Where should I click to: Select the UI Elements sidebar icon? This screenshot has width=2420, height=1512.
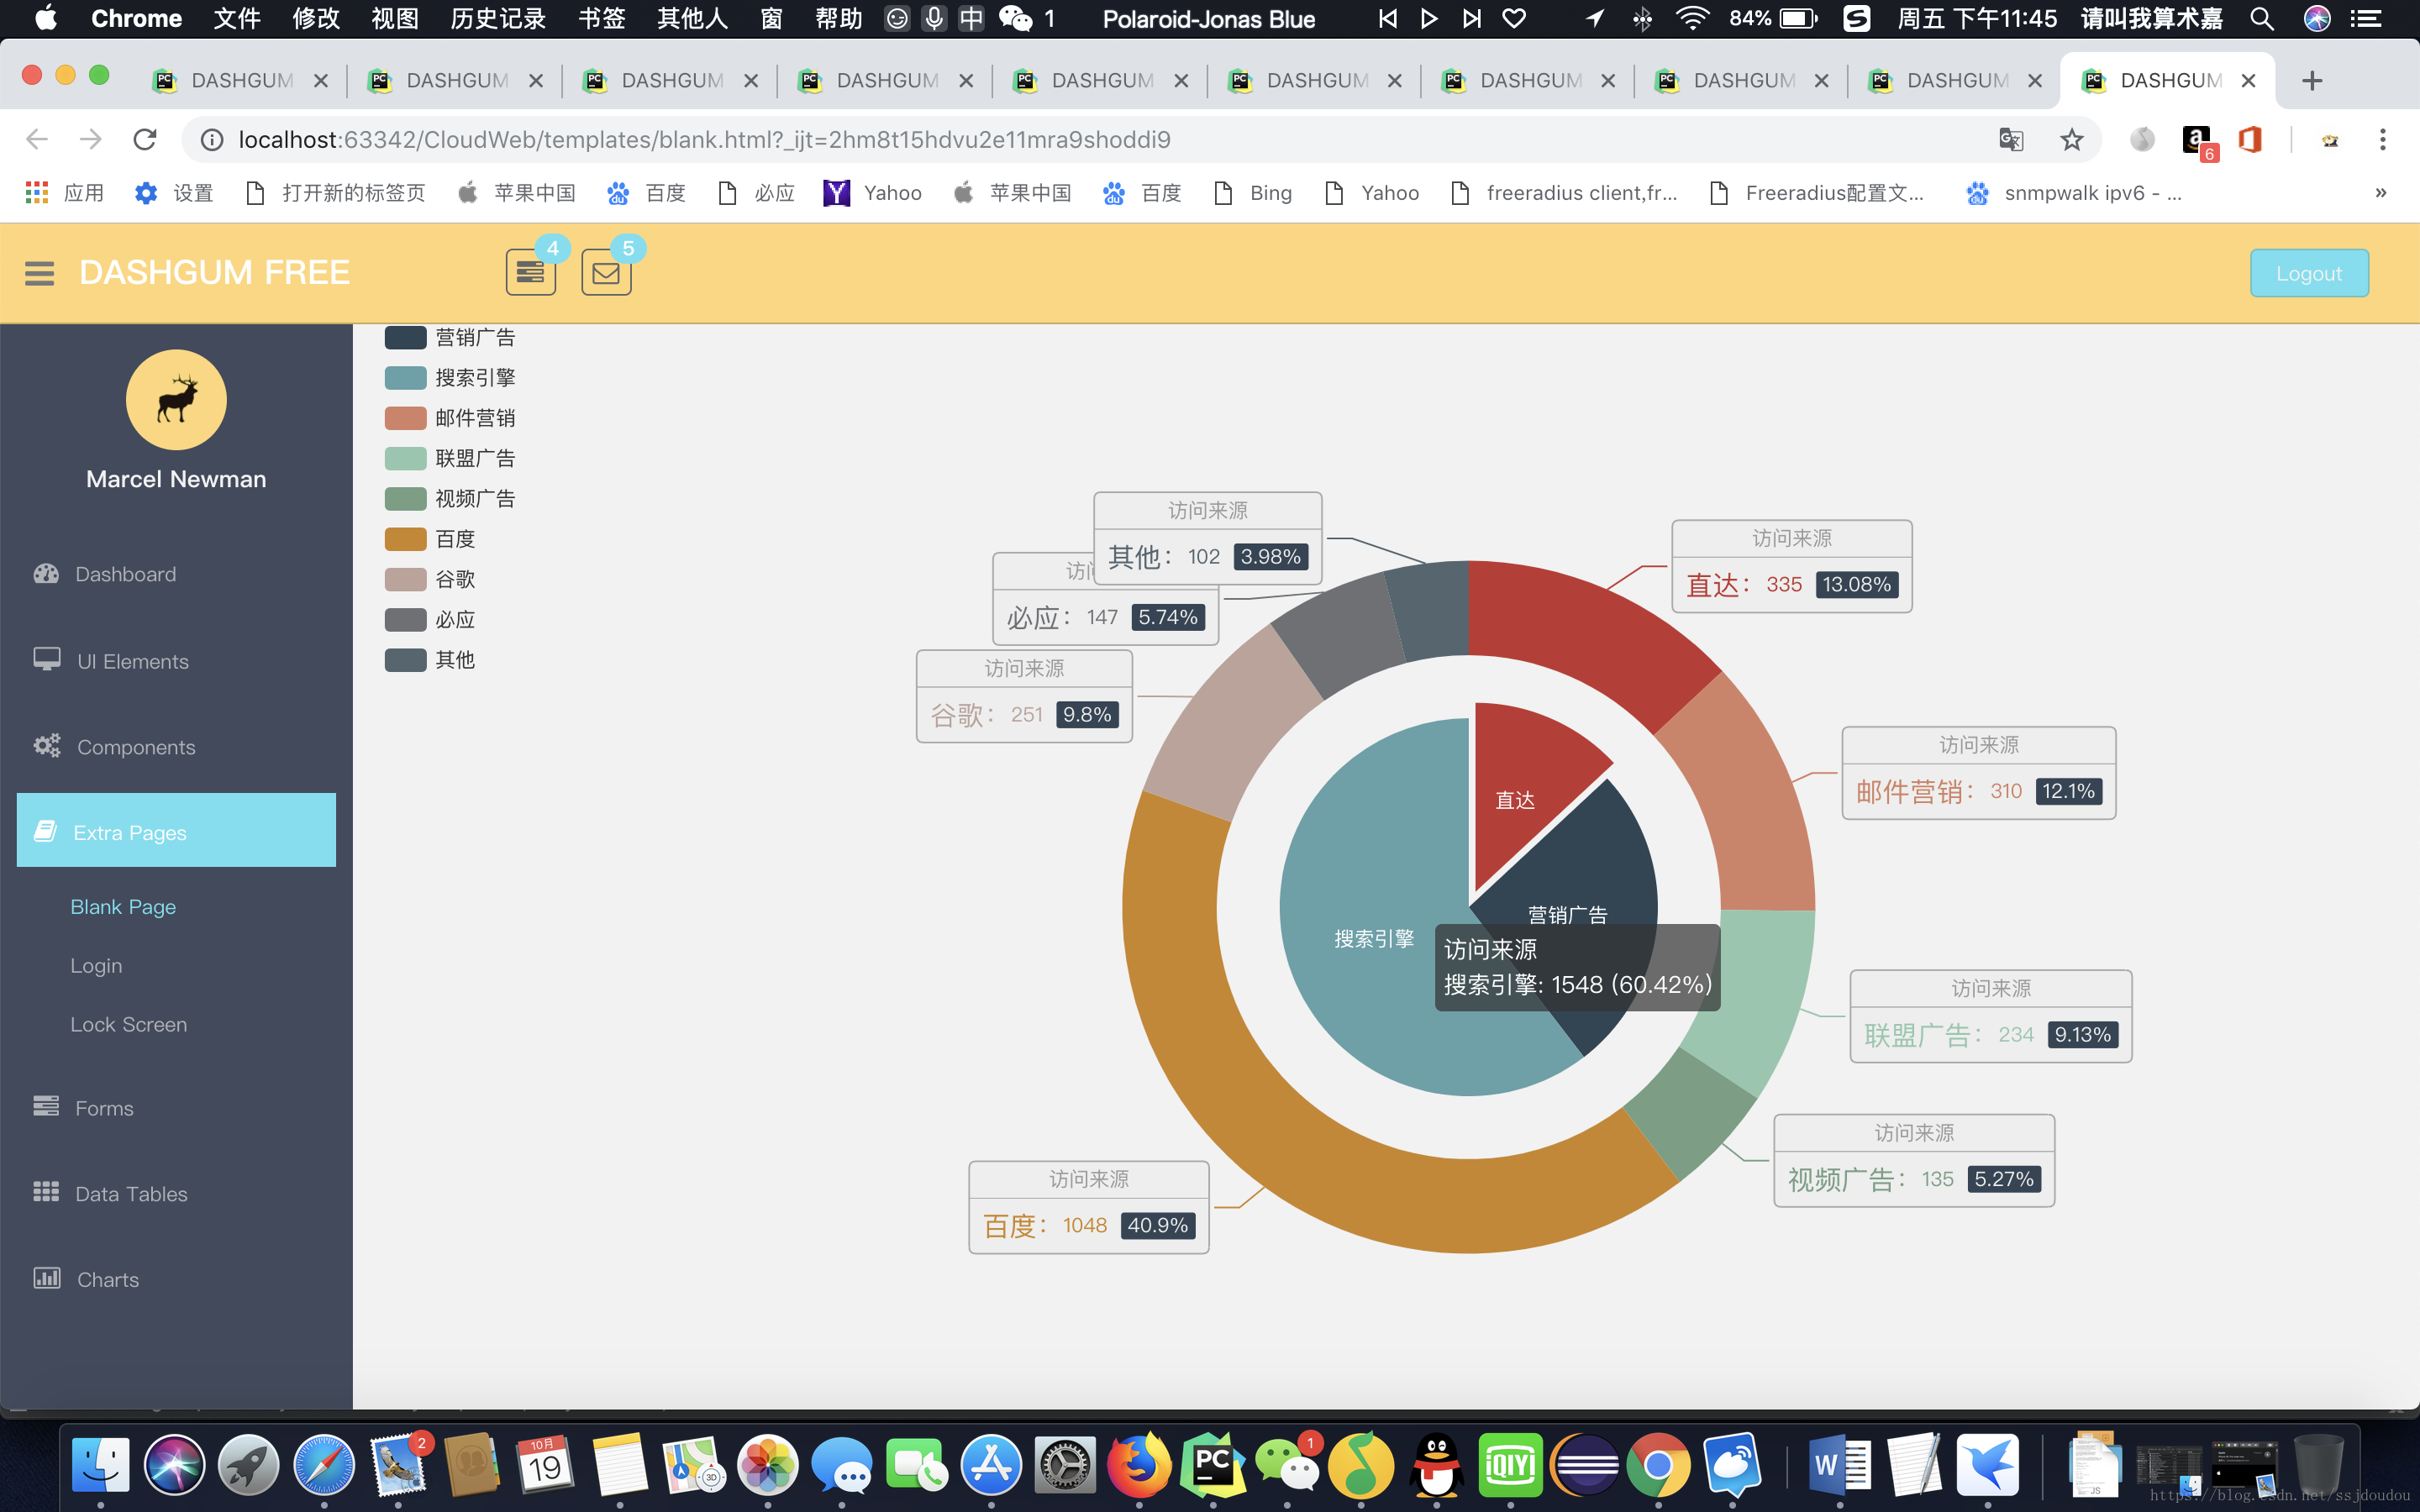[45, 659]
